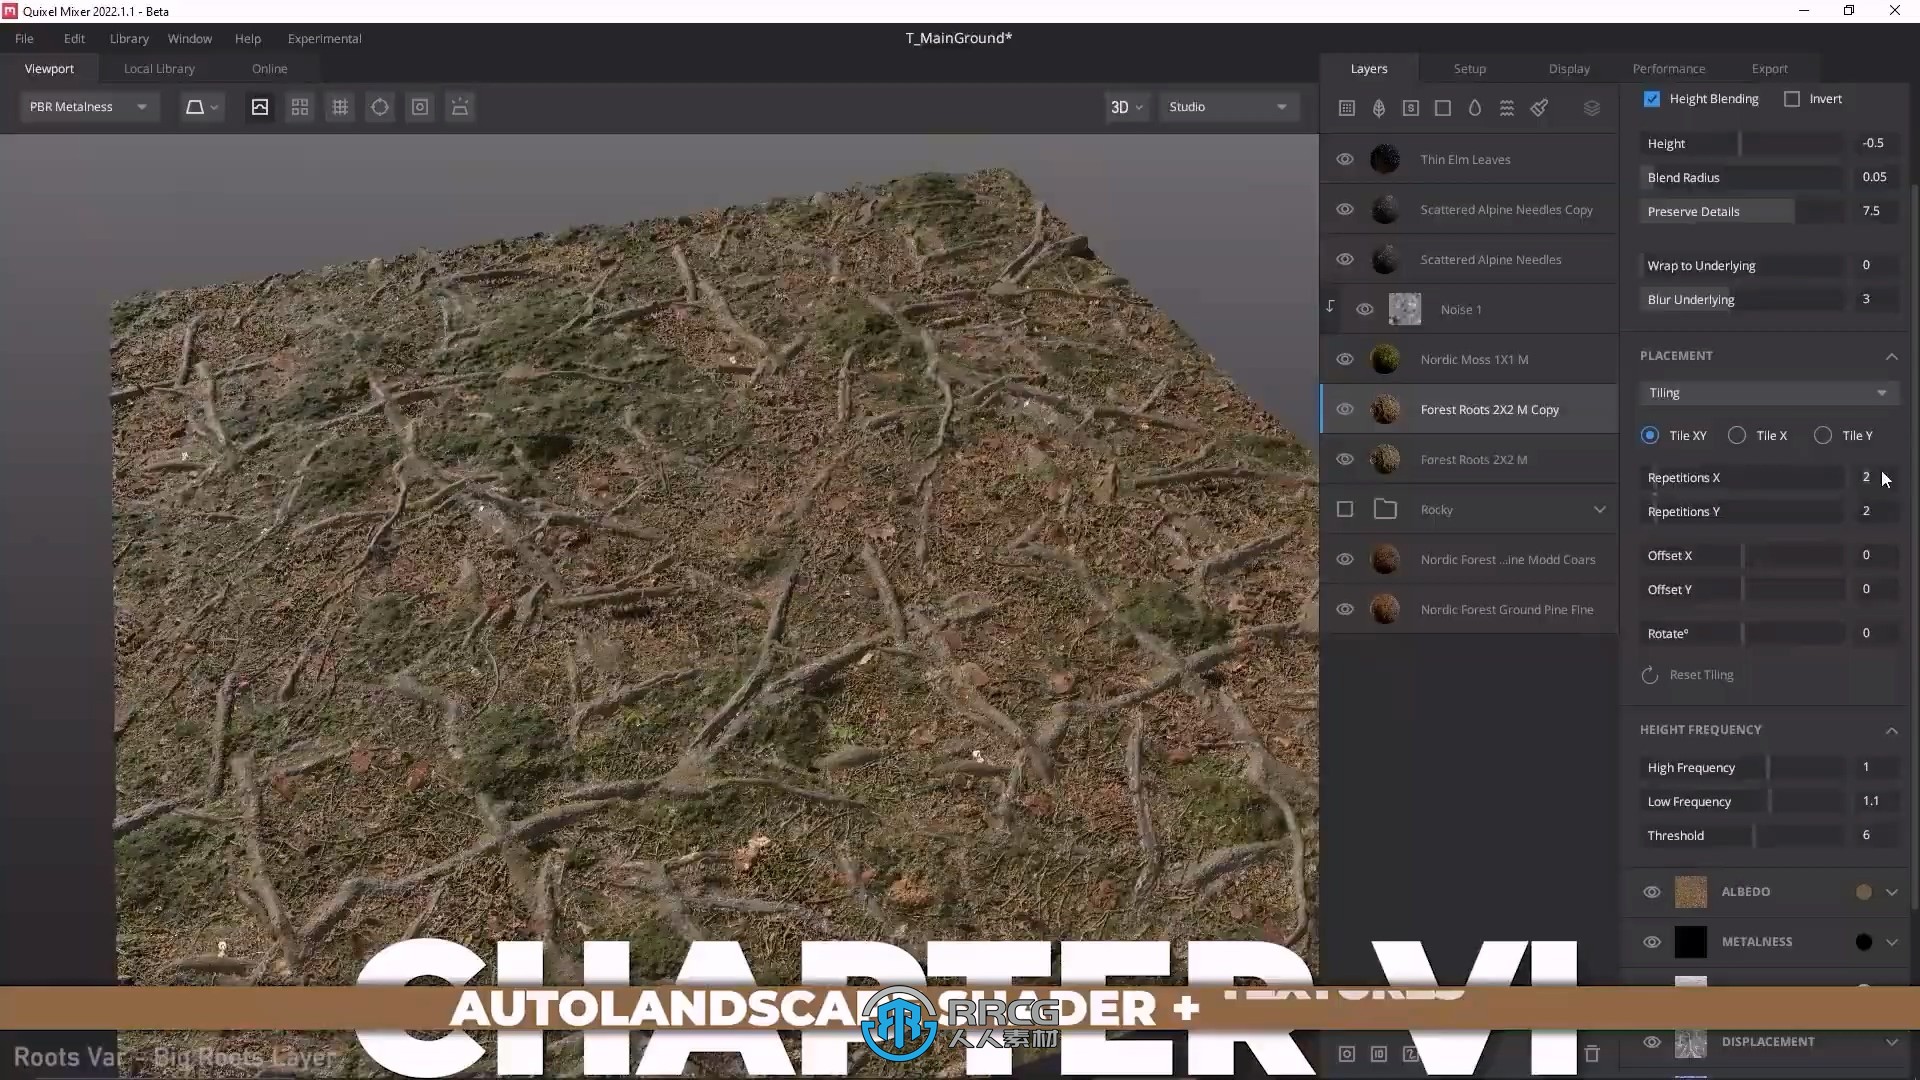Toggle Invert checkbox for height blending
Screen dimensions: 1920x1080
point(1793,98)
